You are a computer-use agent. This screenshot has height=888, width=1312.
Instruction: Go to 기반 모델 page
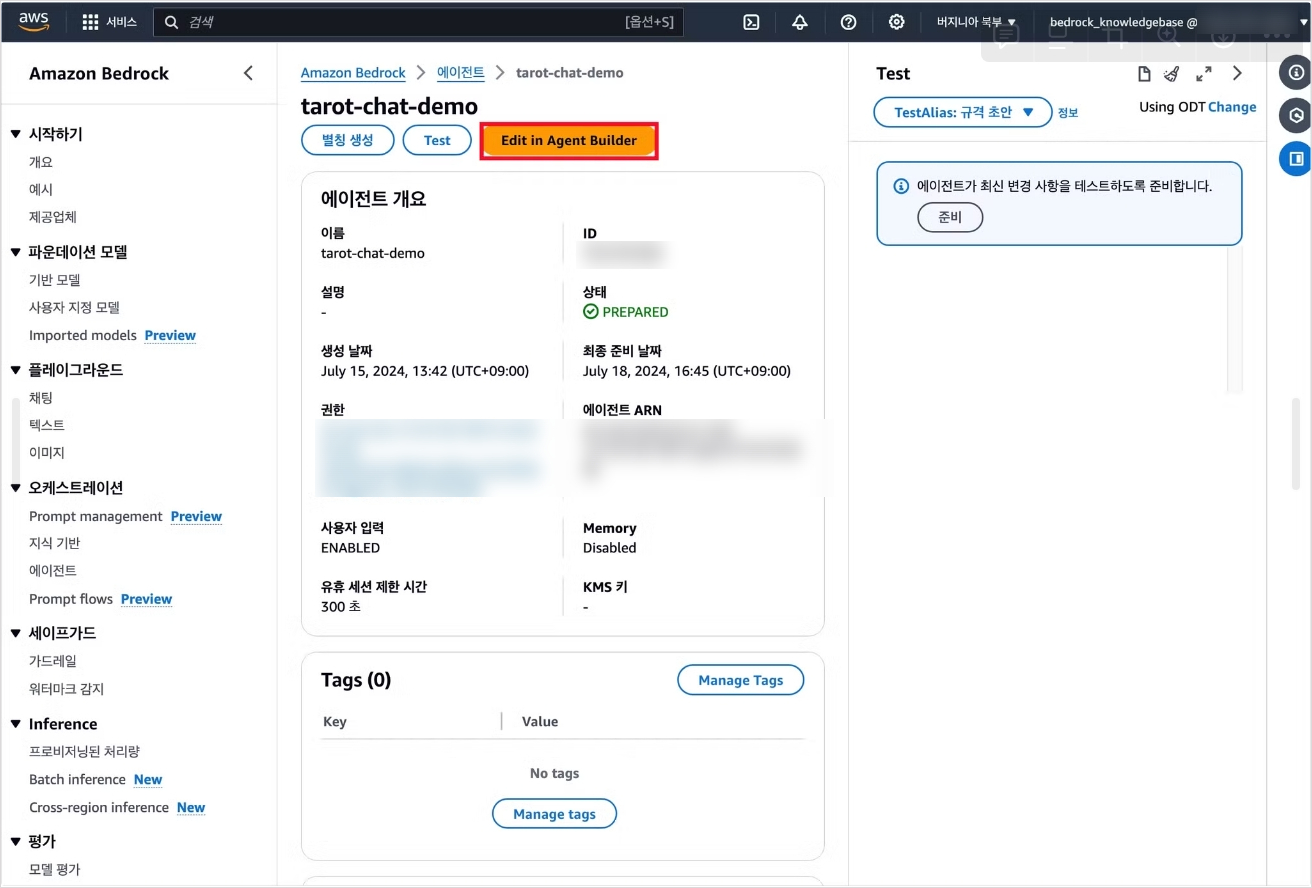click(55, 280)
